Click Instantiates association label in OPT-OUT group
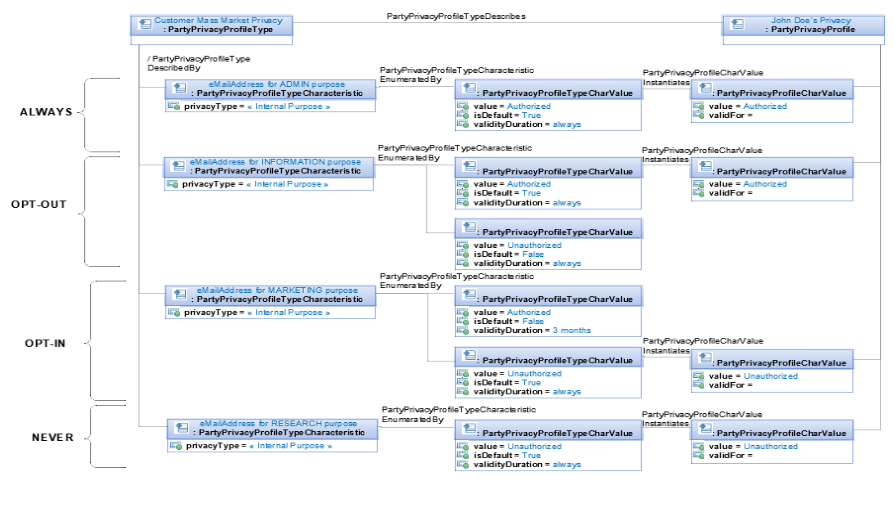This screenshot has width=895, height=527. [x=666, y=159]
